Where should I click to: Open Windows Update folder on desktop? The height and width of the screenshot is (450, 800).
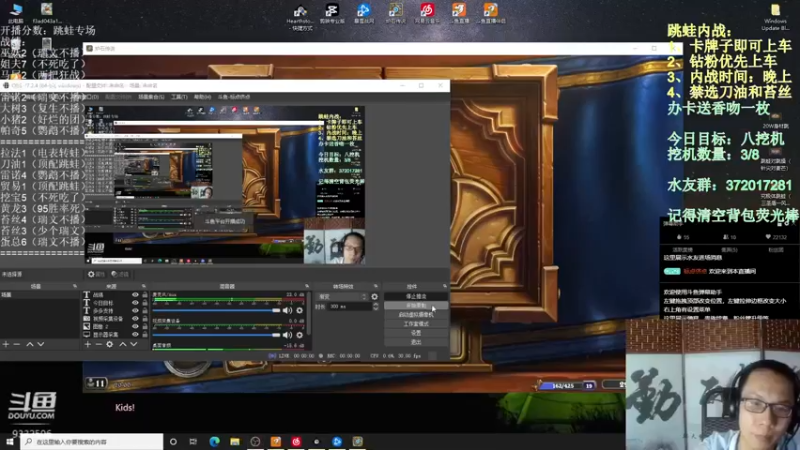click(x=775, y=16)
